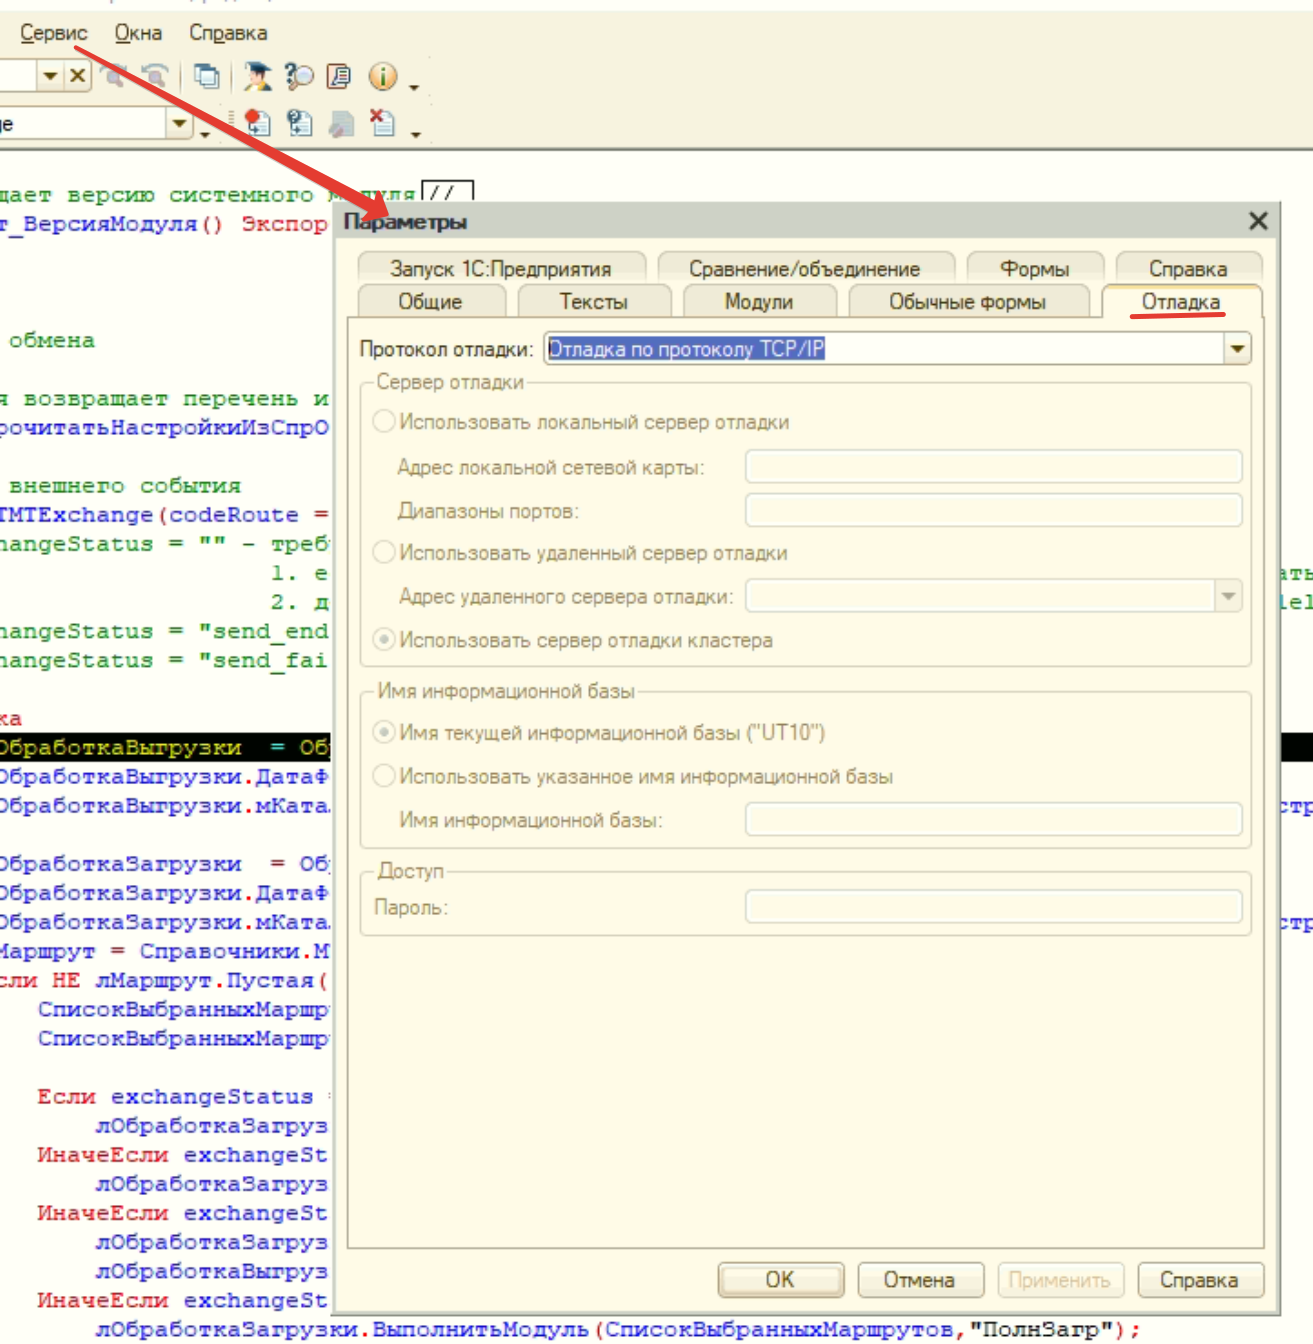Expand Адрес удаленного сервера отладки dropdown
Viewport: 1313px width, 1344px height.
(1228, 596)
